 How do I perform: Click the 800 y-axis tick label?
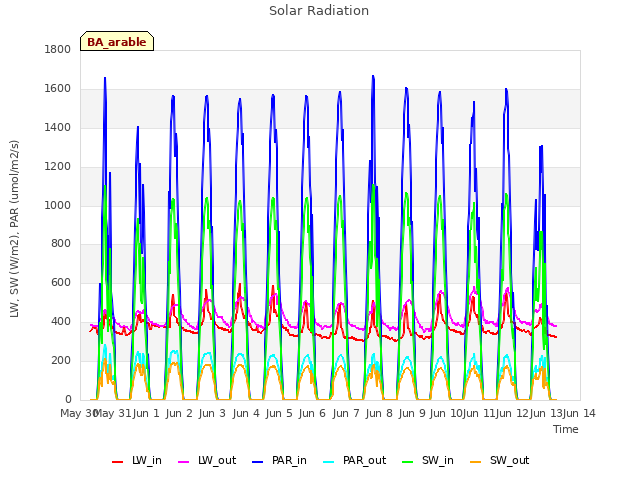[61, 244]
